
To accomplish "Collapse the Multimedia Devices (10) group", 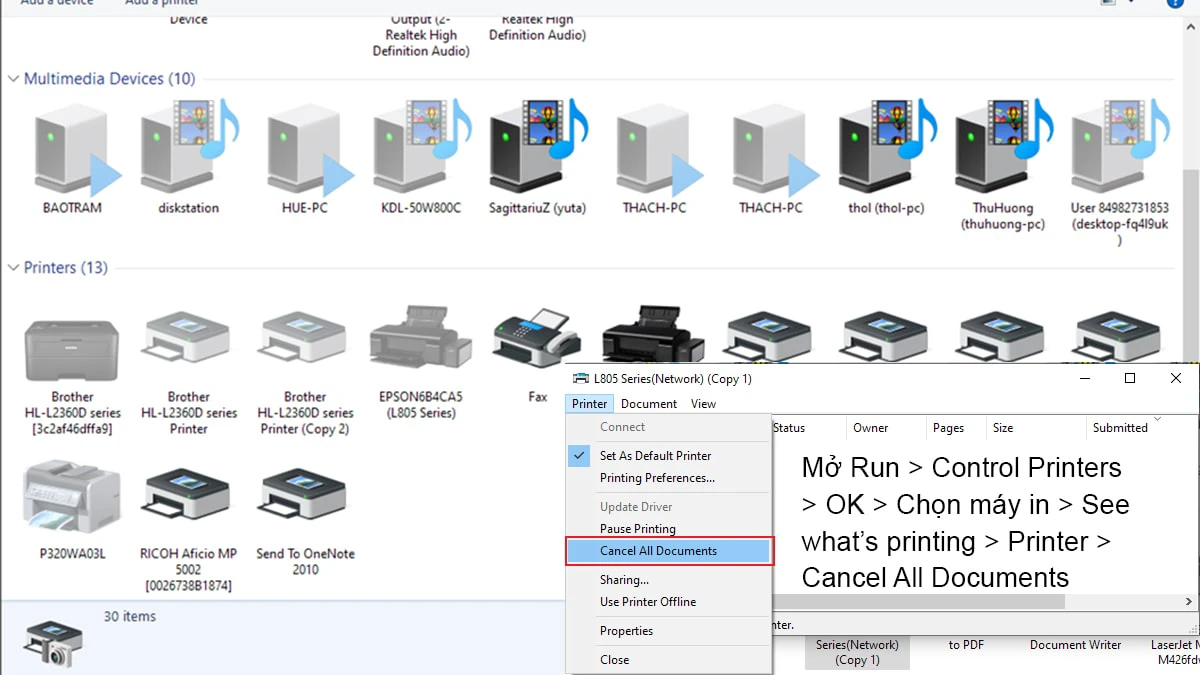I will pos(14,79).
